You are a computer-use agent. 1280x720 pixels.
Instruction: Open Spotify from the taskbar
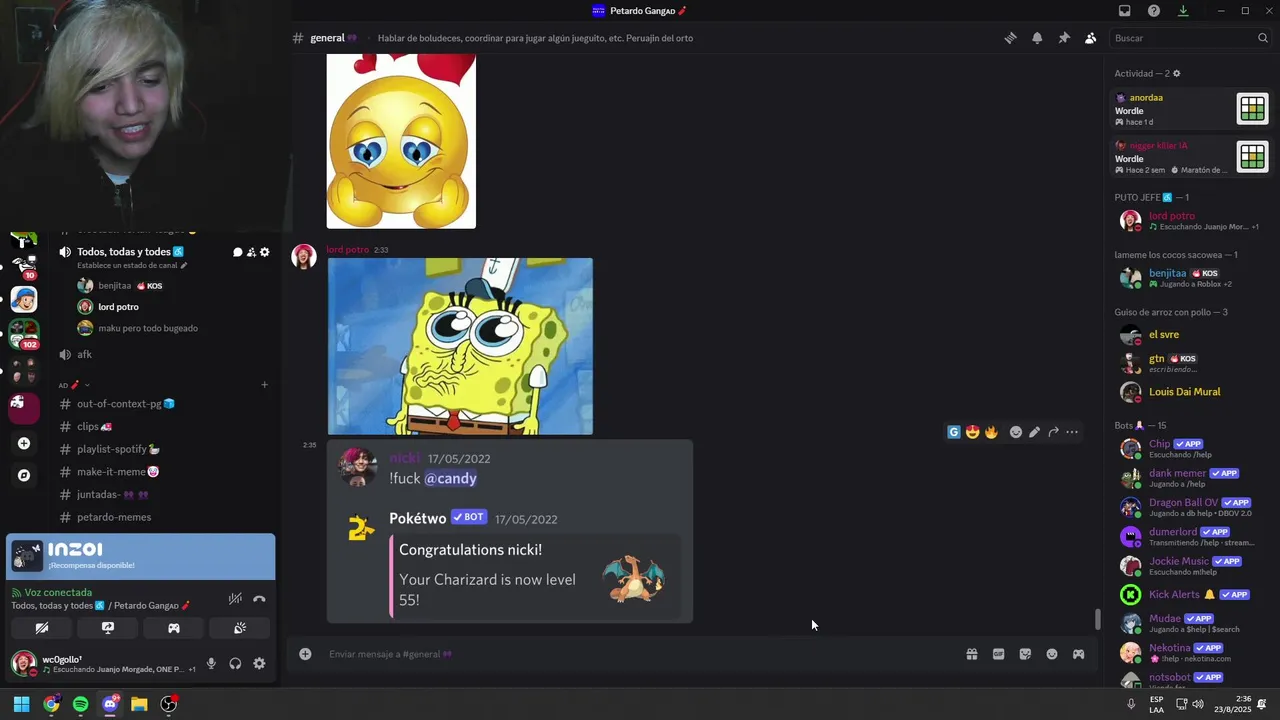[x=81, y=704]
